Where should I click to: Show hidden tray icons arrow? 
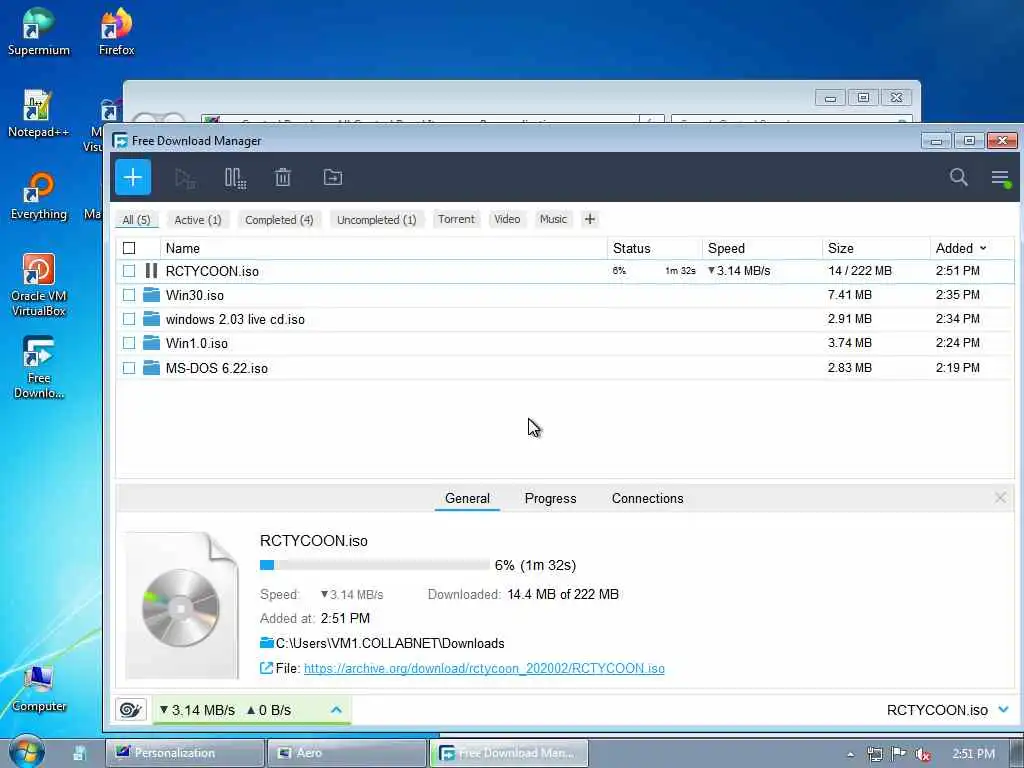pos(850,754)
